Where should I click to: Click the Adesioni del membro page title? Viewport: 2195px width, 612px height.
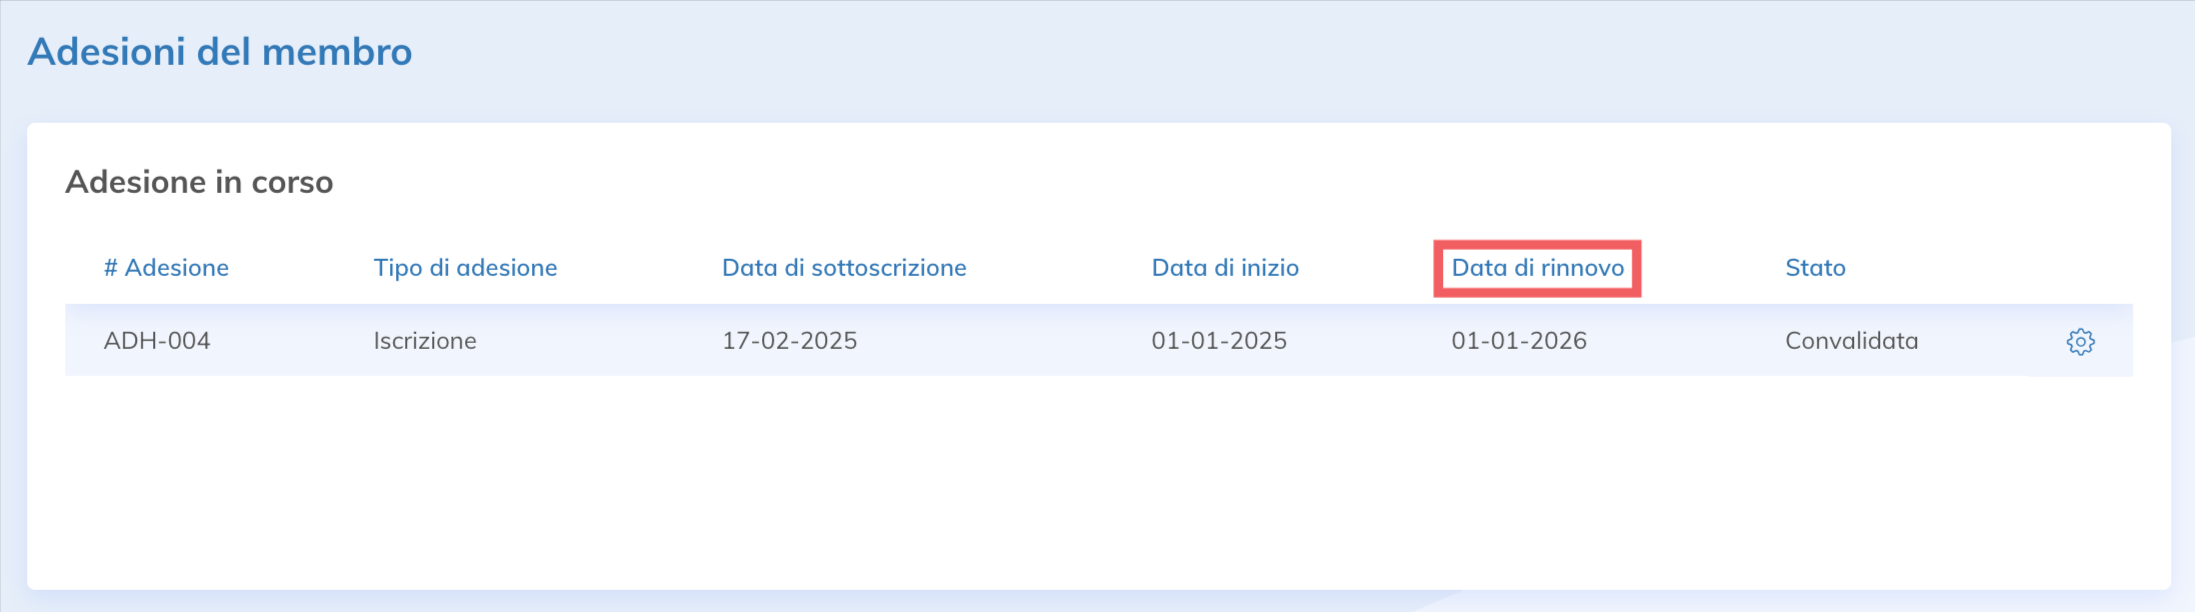click(x=220, y=52)
